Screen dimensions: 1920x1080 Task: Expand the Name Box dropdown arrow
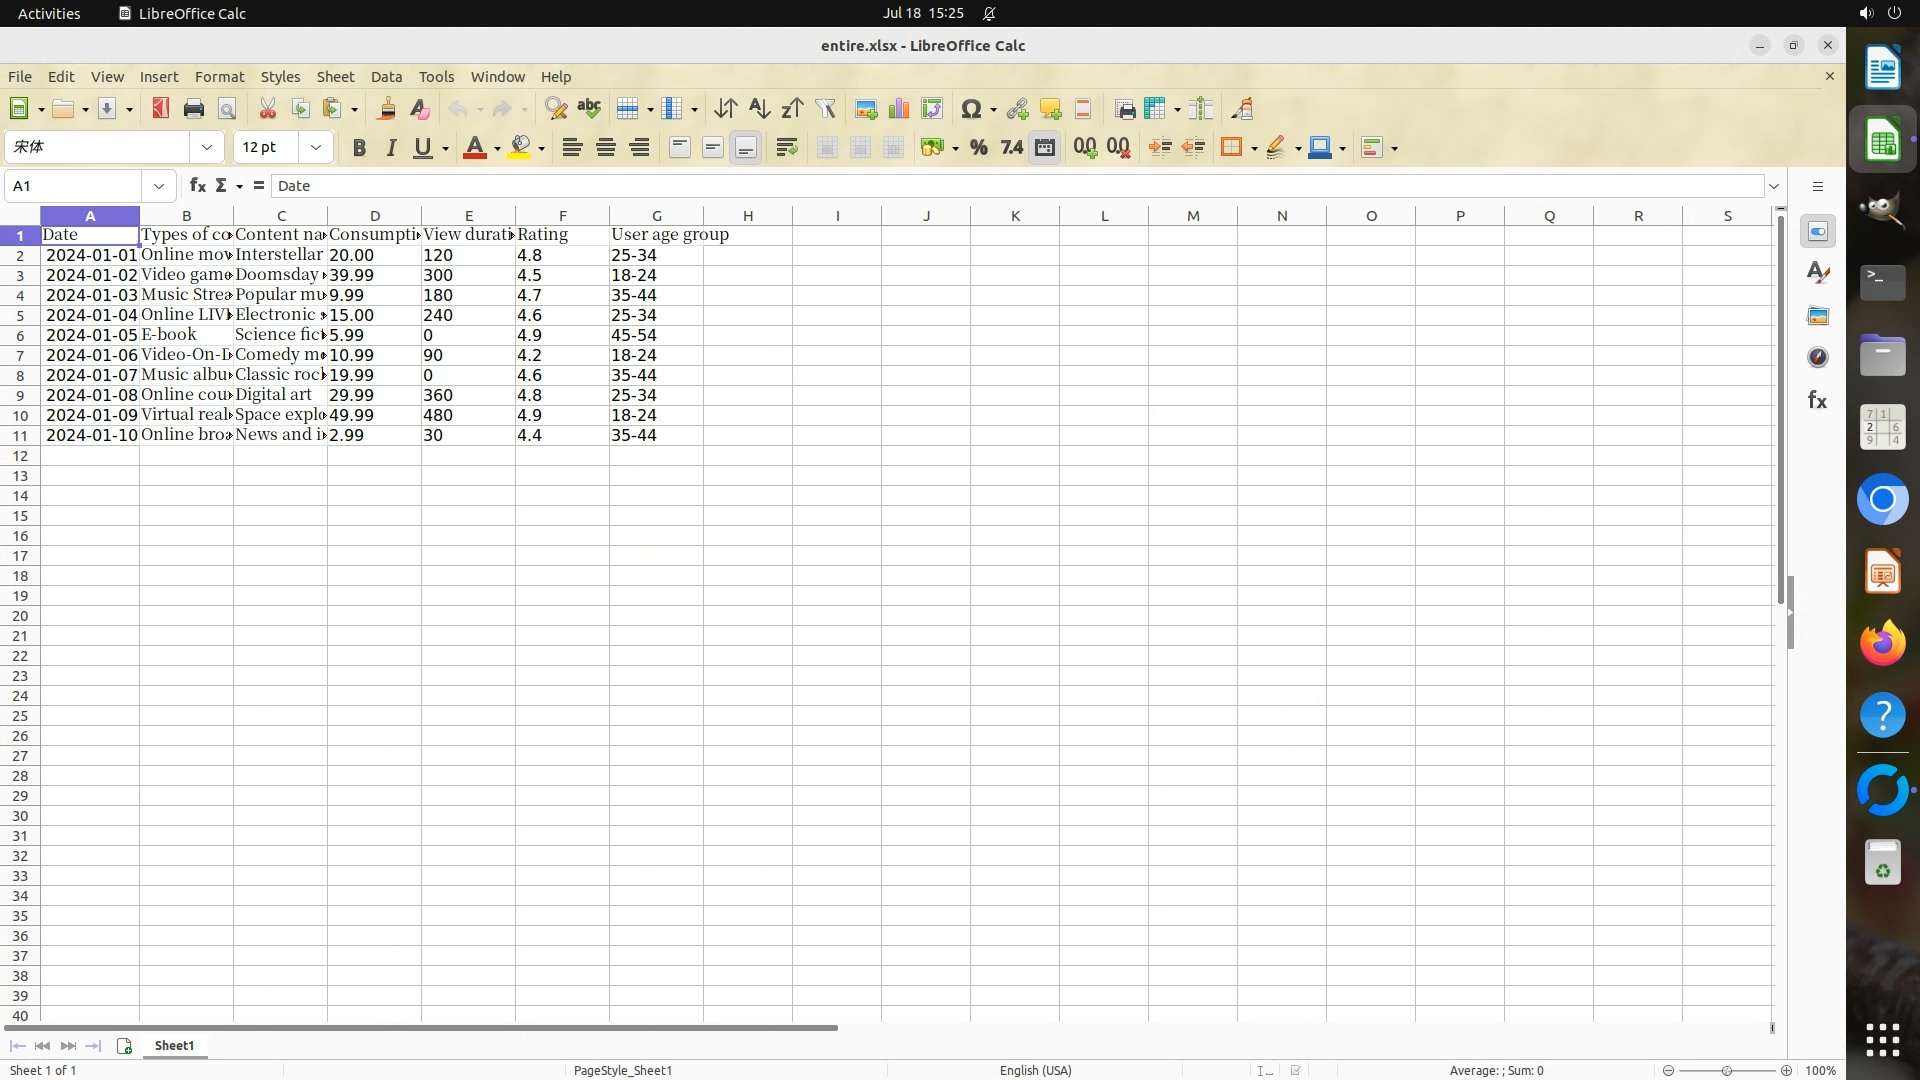coord(159,186)
